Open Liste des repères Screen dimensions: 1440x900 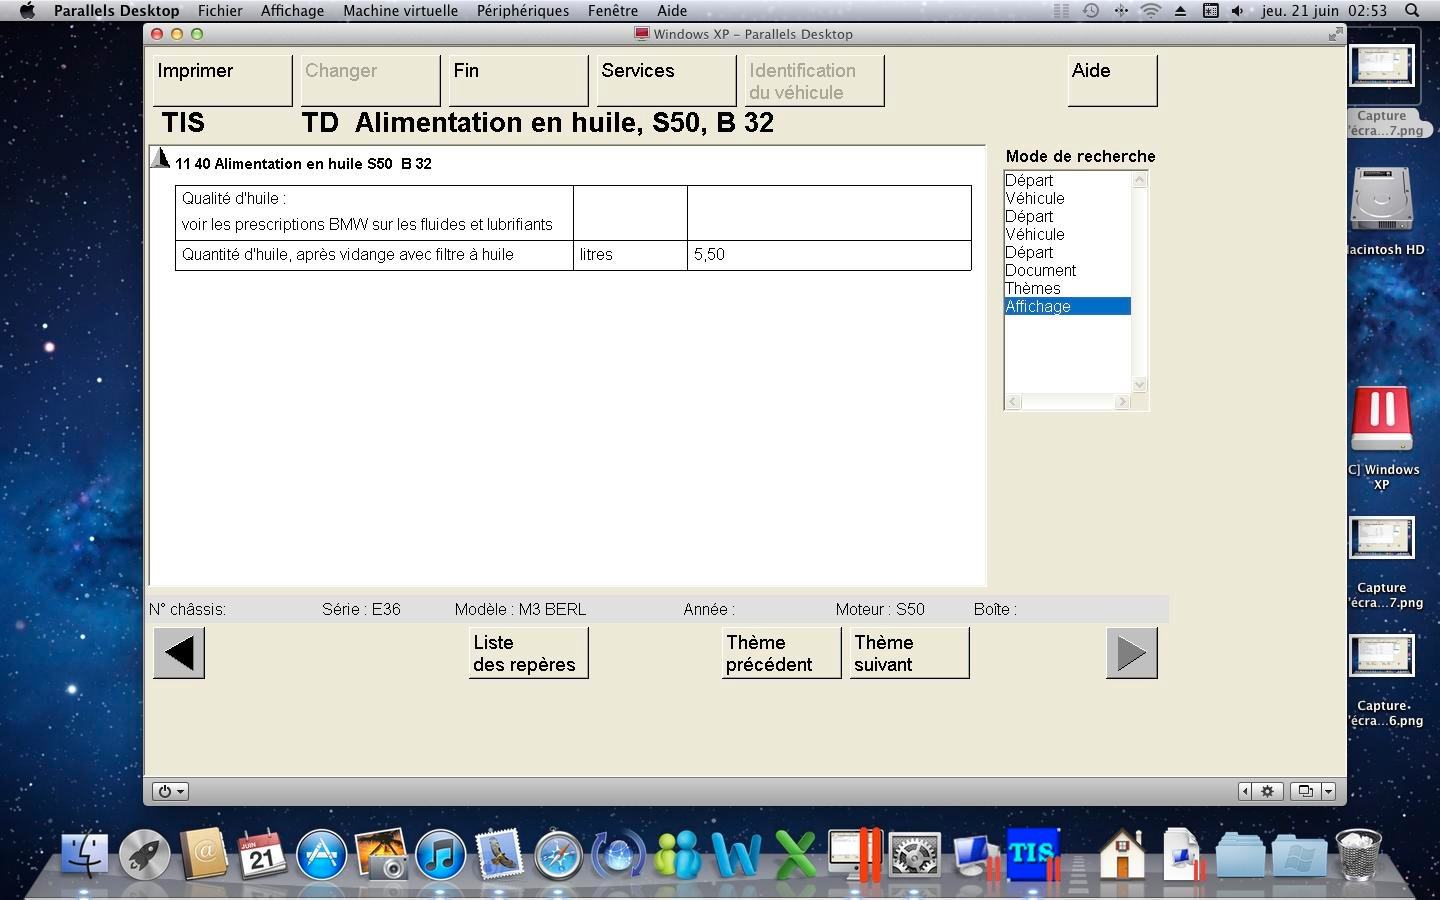[x=528, y=653]
